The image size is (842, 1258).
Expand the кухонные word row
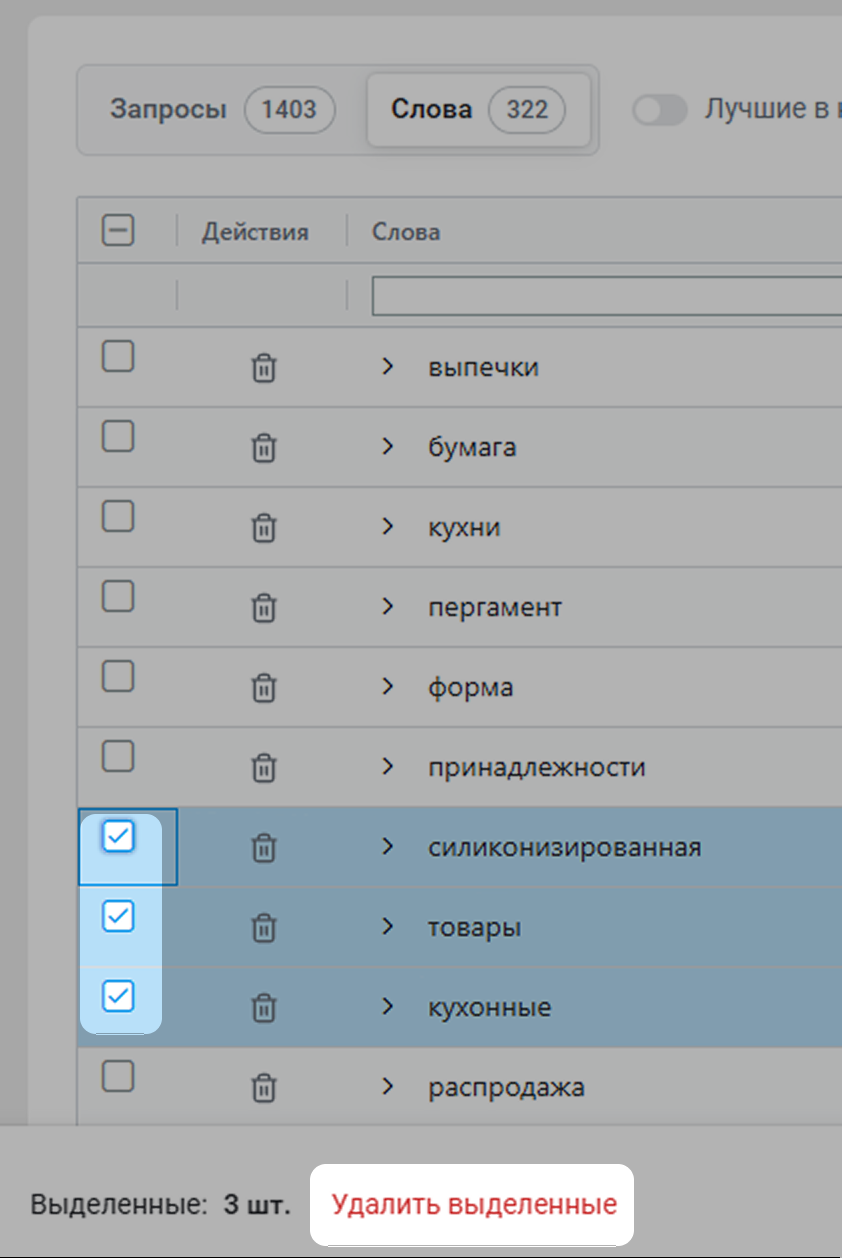click(x=388, y=1007)
